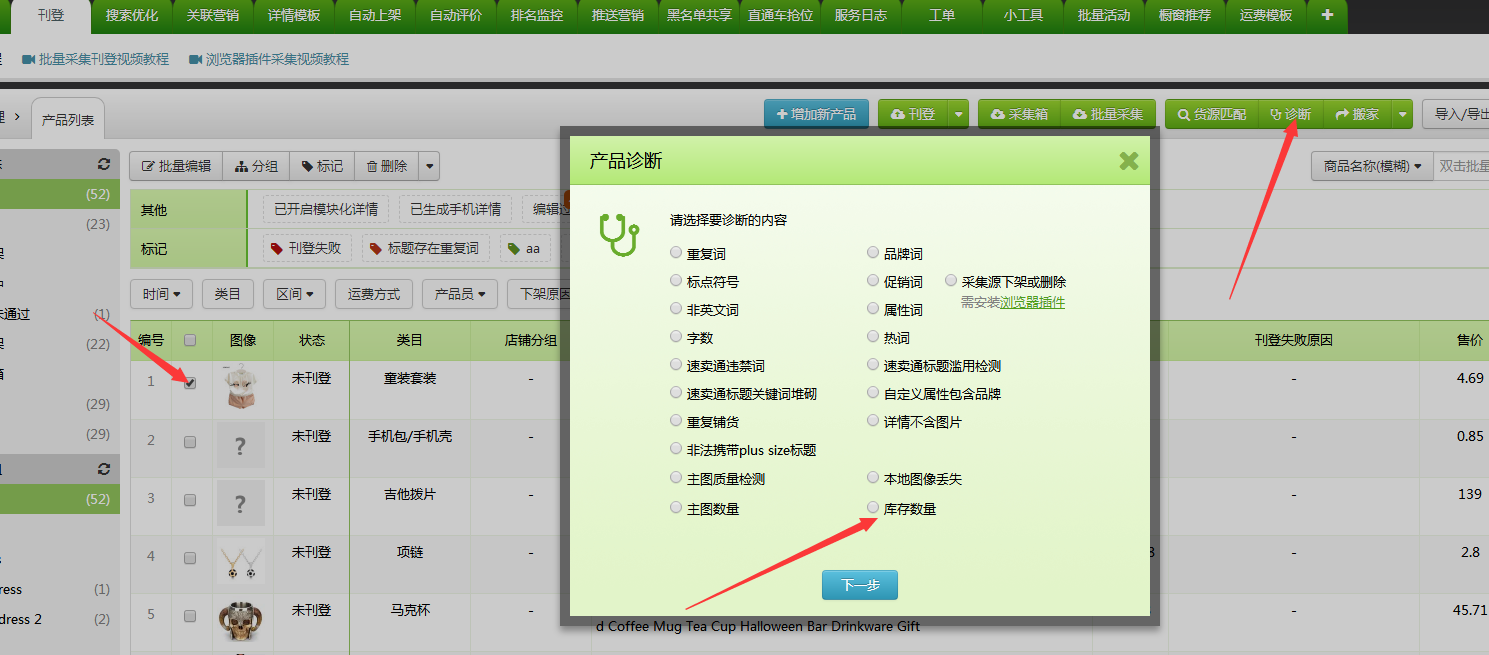Select the 采集源下架或删除 radio option
The height and width of the screenshot is (655, 1489).
click(951, 282)
